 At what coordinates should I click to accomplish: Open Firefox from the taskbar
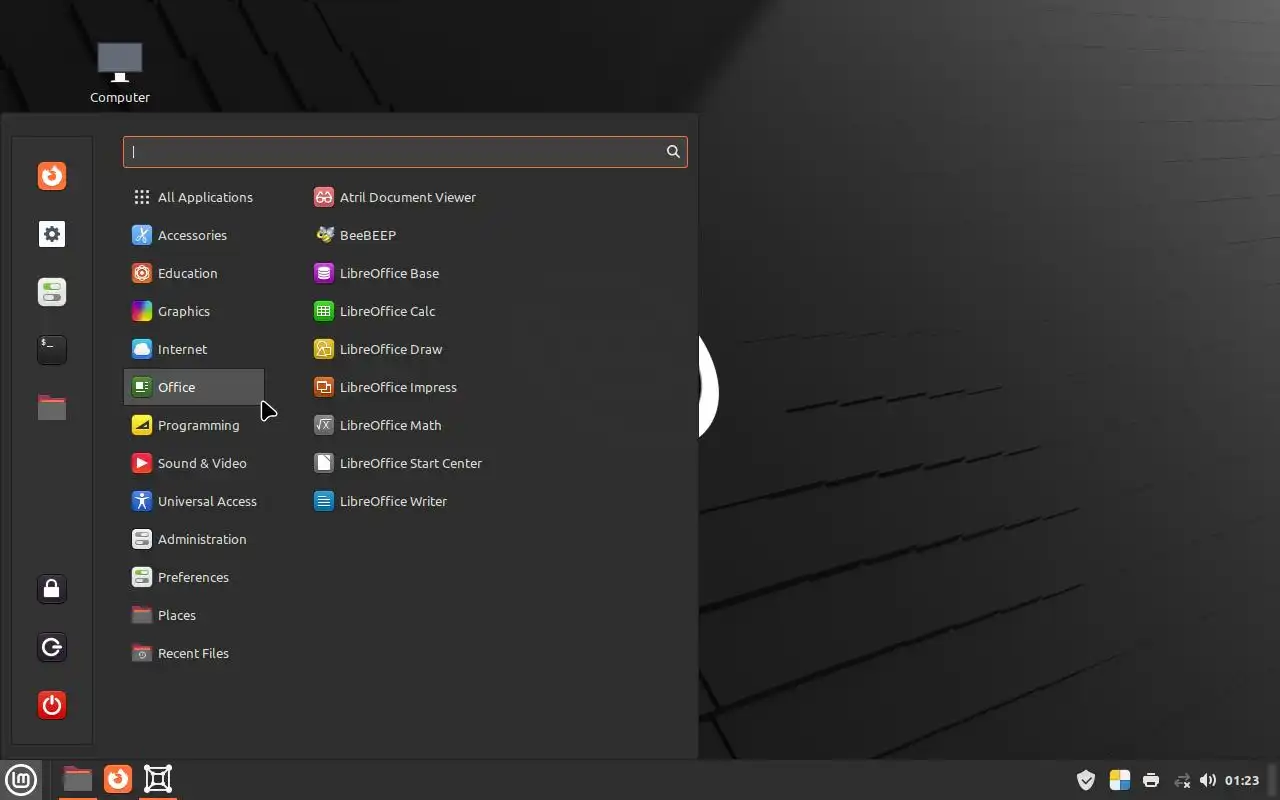pos(118,779)
